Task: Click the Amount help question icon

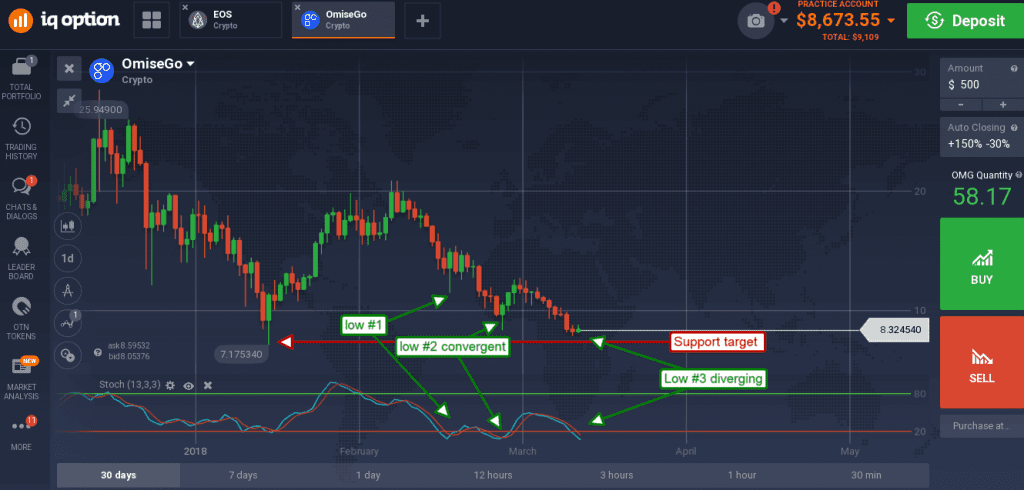Action: [1014, 69]
